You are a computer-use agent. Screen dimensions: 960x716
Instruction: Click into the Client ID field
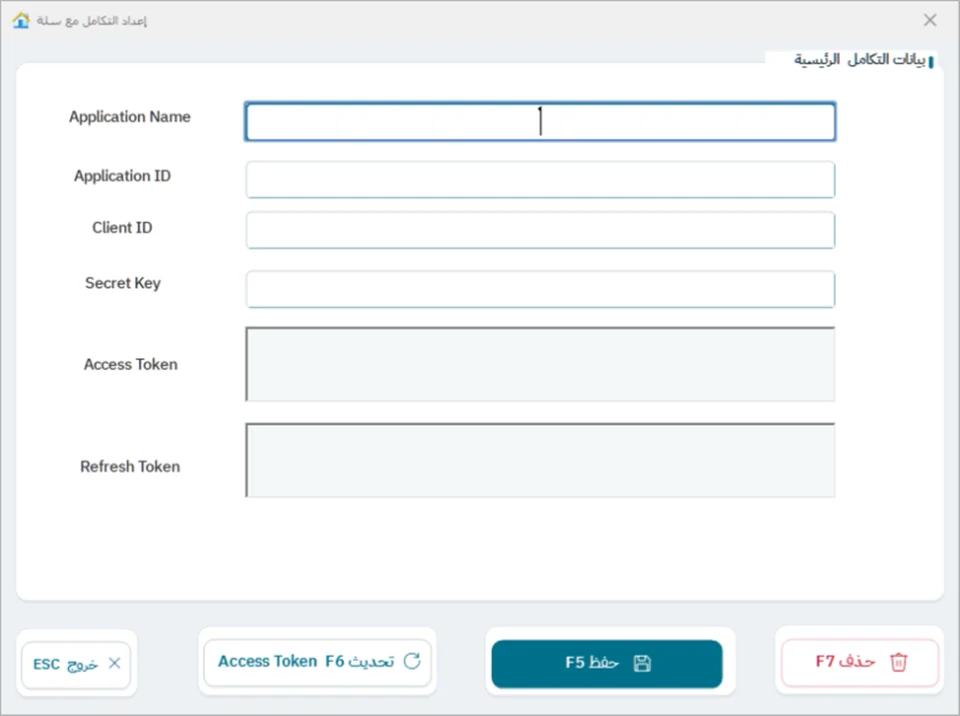540,230
